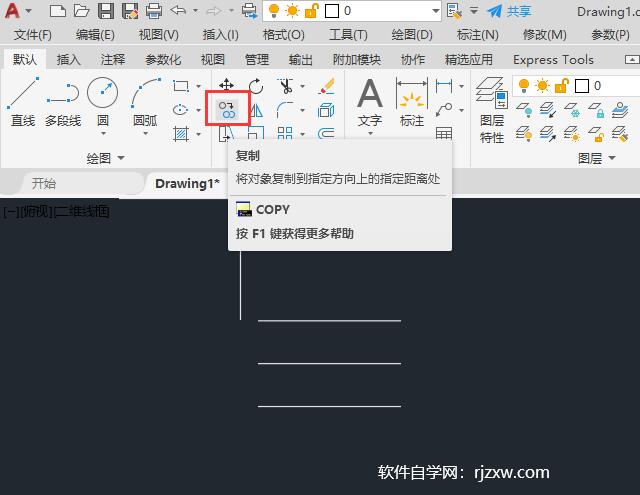This screenshot has height=495, width=640.
Task: Click the Erase tool icon
Action: (327, 86)
